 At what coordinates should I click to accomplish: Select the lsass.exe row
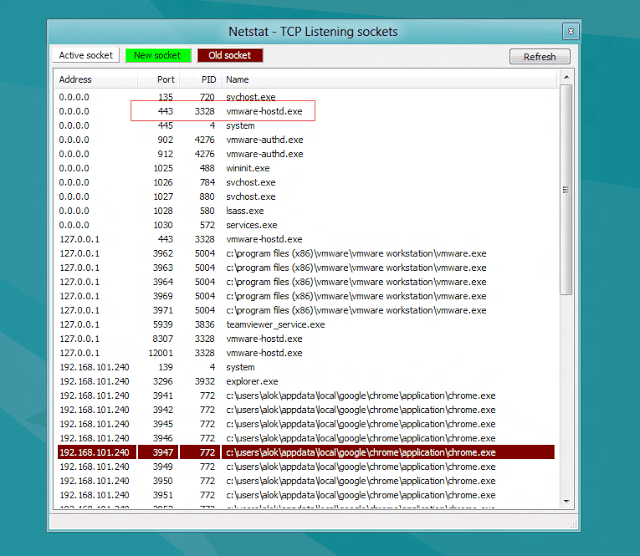[245, 211]
